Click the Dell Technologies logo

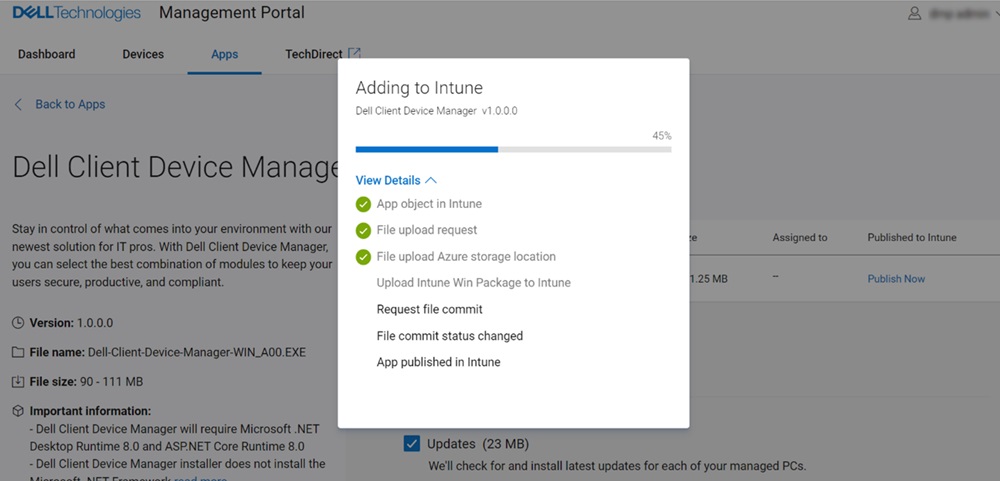76,13
